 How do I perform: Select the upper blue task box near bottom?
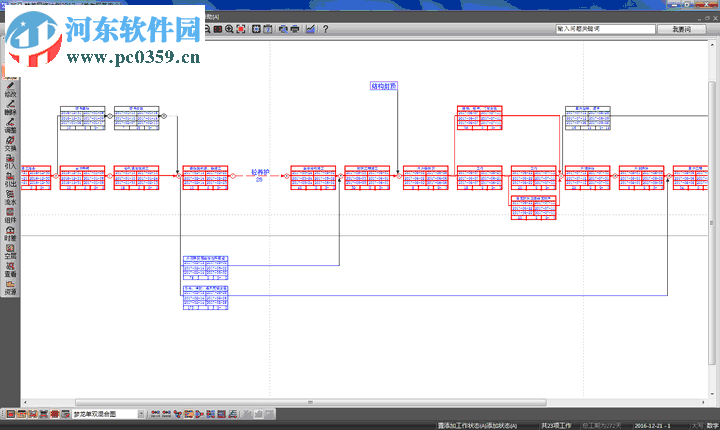pos(205,268)
